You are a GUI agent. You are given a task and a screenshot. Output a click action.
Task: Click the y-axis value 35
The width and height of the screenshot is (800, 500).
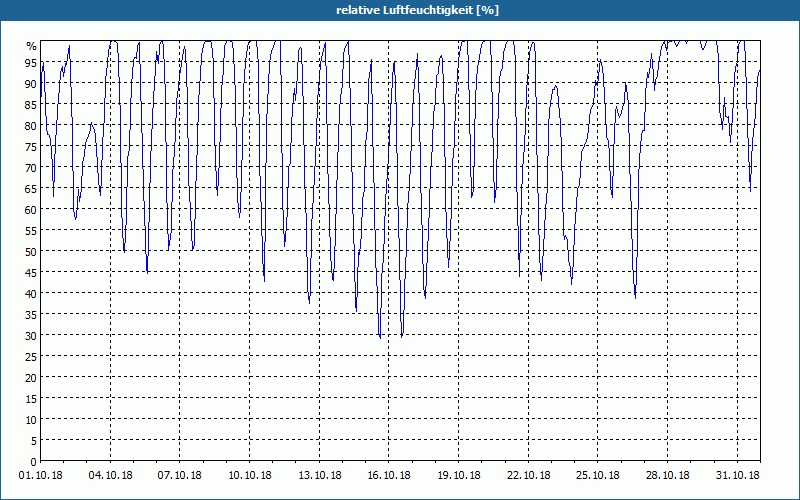click(31, 315)
